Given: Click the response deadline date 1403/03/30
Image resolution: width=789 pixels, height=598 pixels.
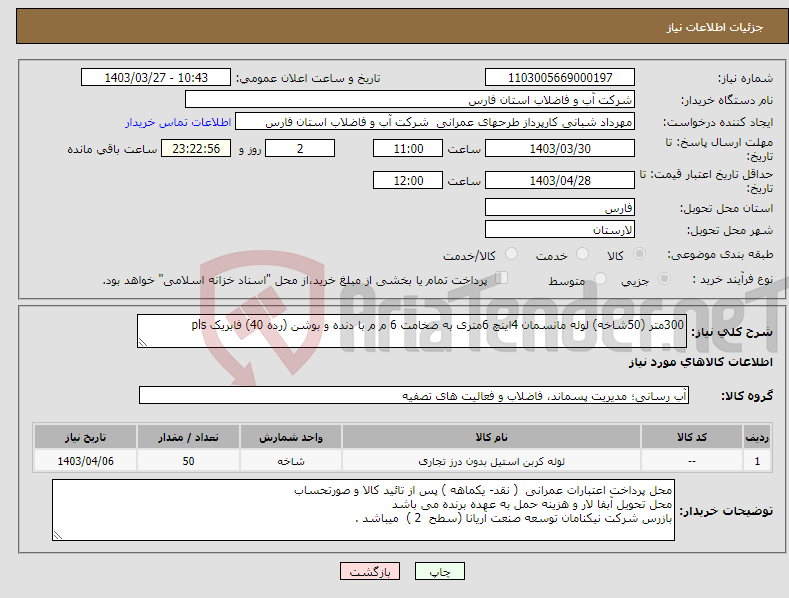Looking at the screenshot, I should [560, 148].
